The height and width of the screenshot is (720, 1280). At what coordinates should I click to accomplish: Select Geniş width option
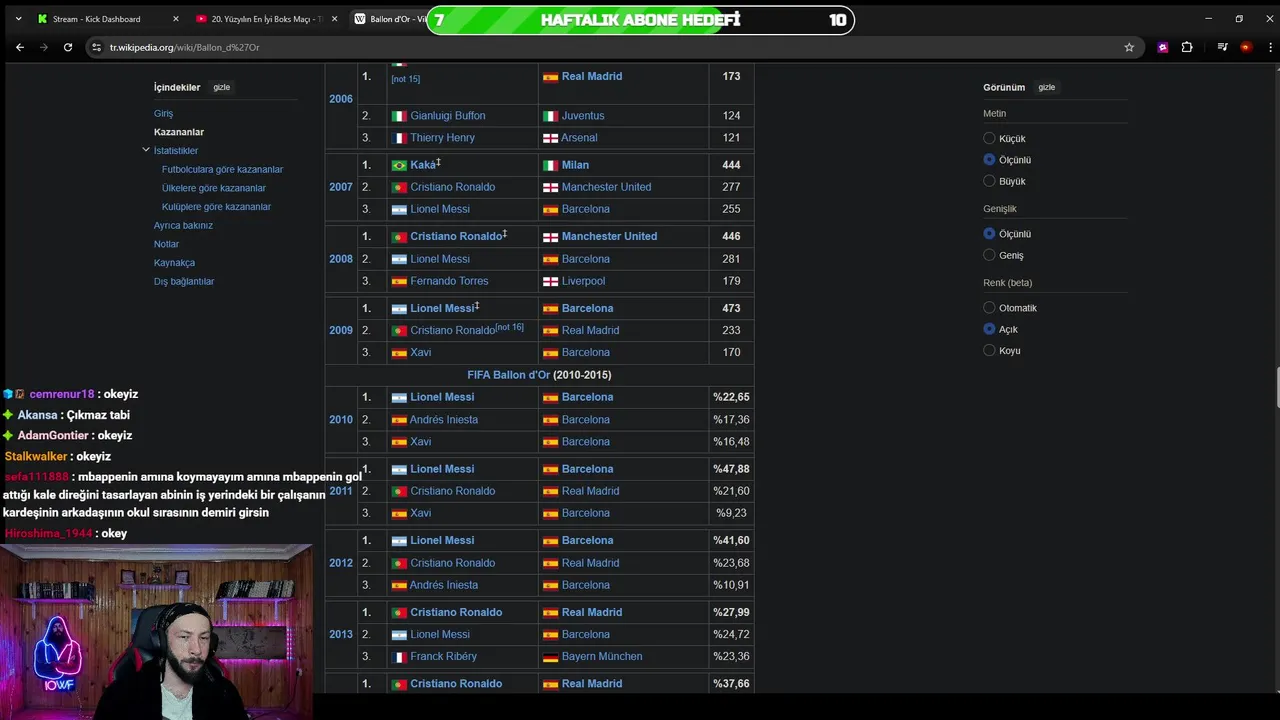click(x=989, y=255)
